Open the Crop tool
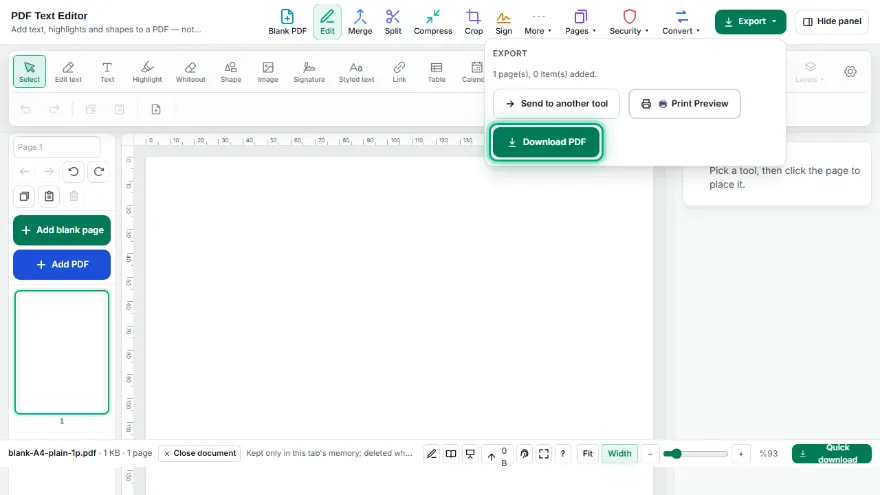The height and width of the screenshot is (495, 880). point(473,22)
